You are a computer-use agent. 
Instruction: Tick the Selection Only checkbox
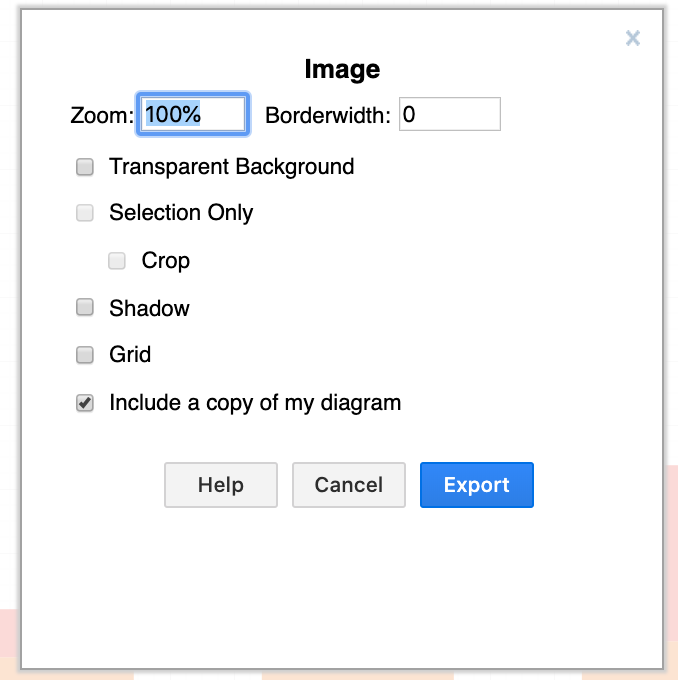85,213
